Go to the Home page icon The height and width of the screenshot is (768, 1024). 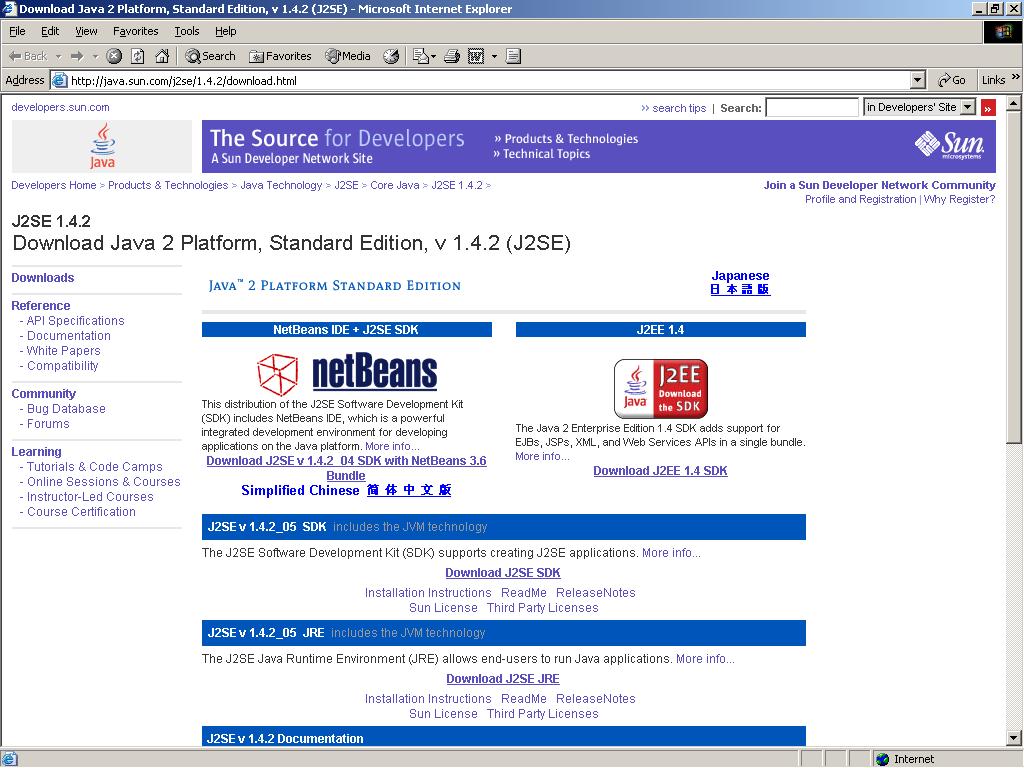coord(162,56)
